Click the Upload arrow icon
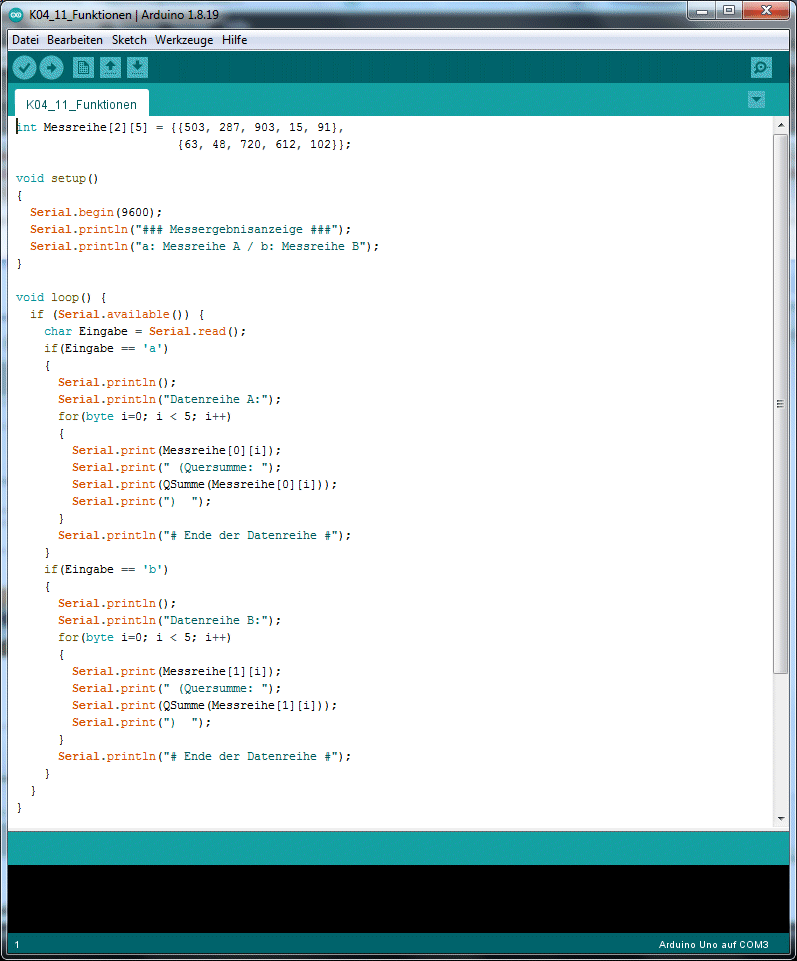Screen dimensions: 797x961 click(x=51, y=67)
